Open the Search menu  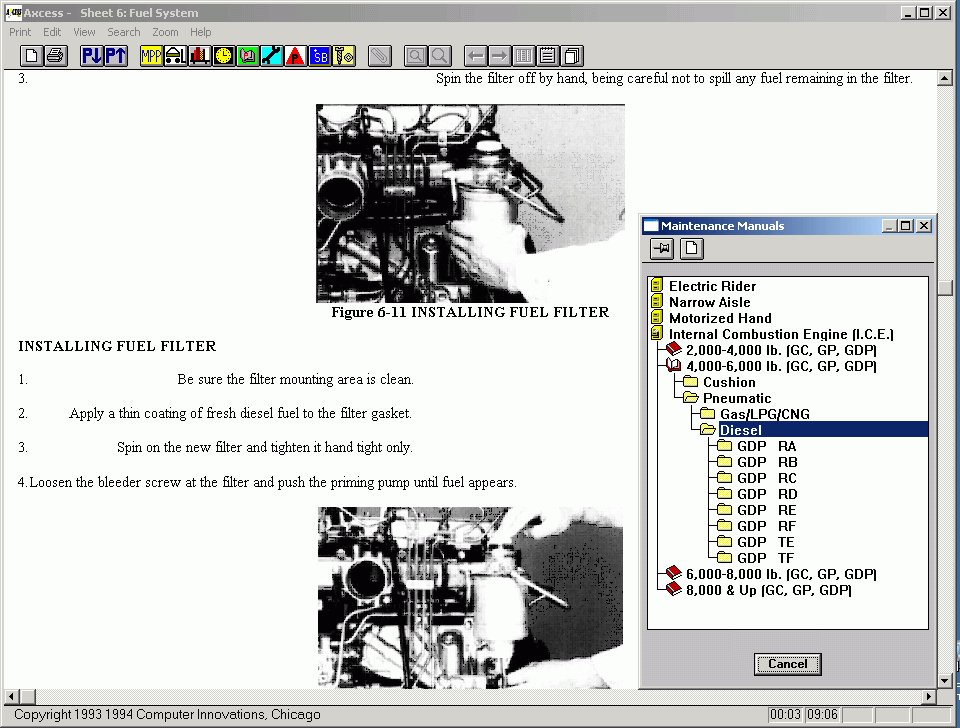point(124,32)
